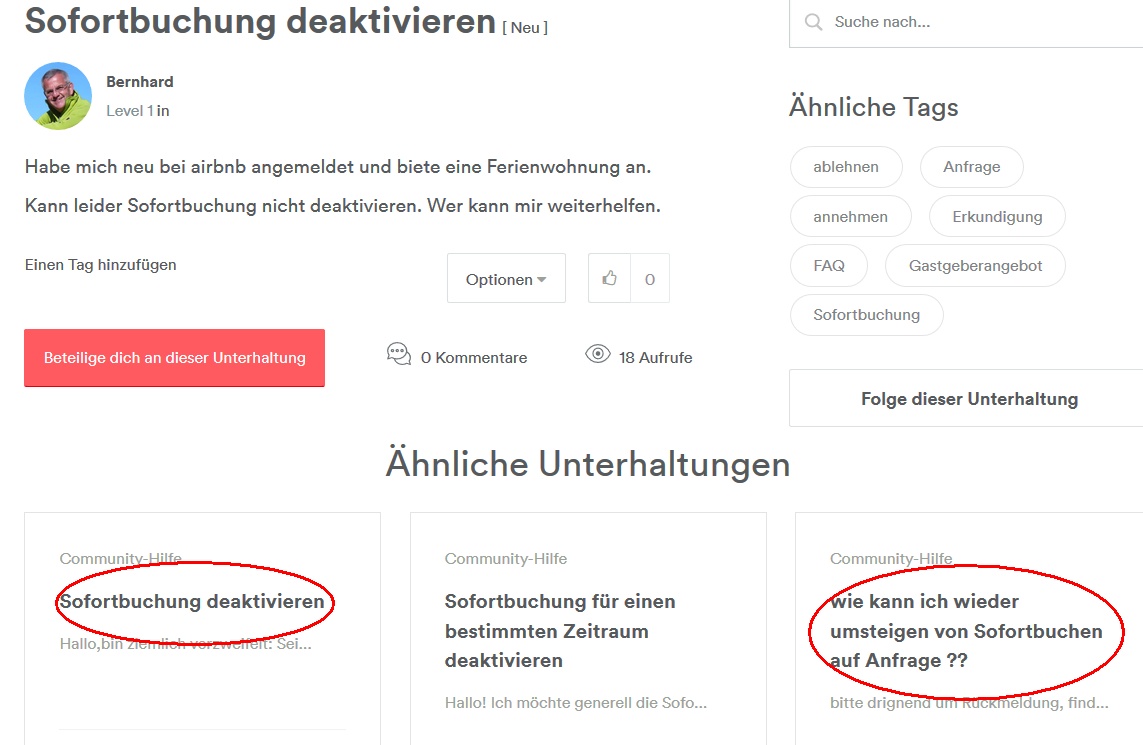The height and width of the screenshot is (745, 1143).
Task: Open the Optionen dropdown menu
Action: point(506,279)
